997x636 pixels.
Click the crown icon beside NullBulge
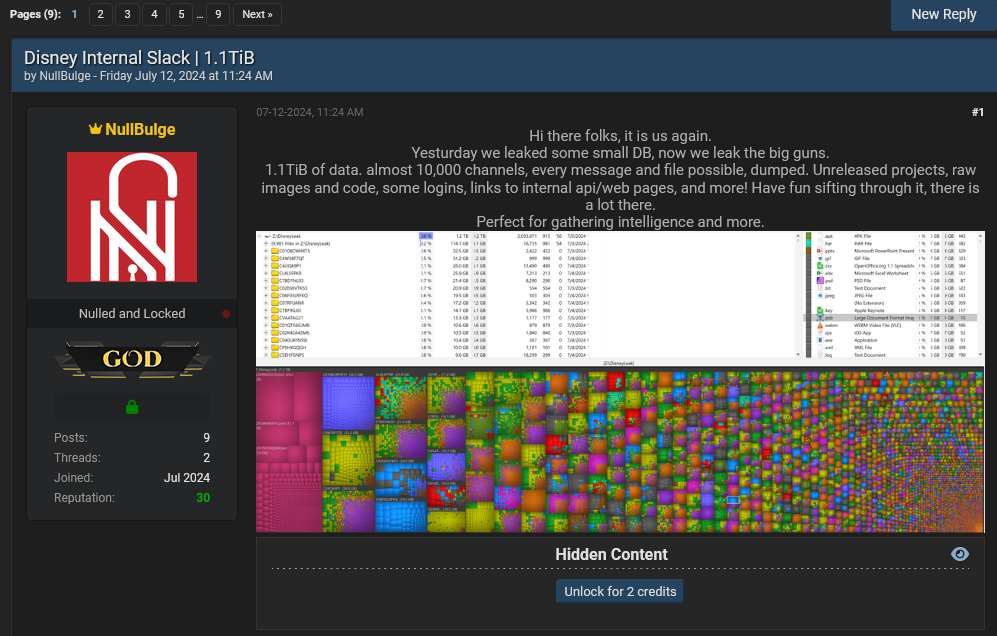tap(95, 129)
